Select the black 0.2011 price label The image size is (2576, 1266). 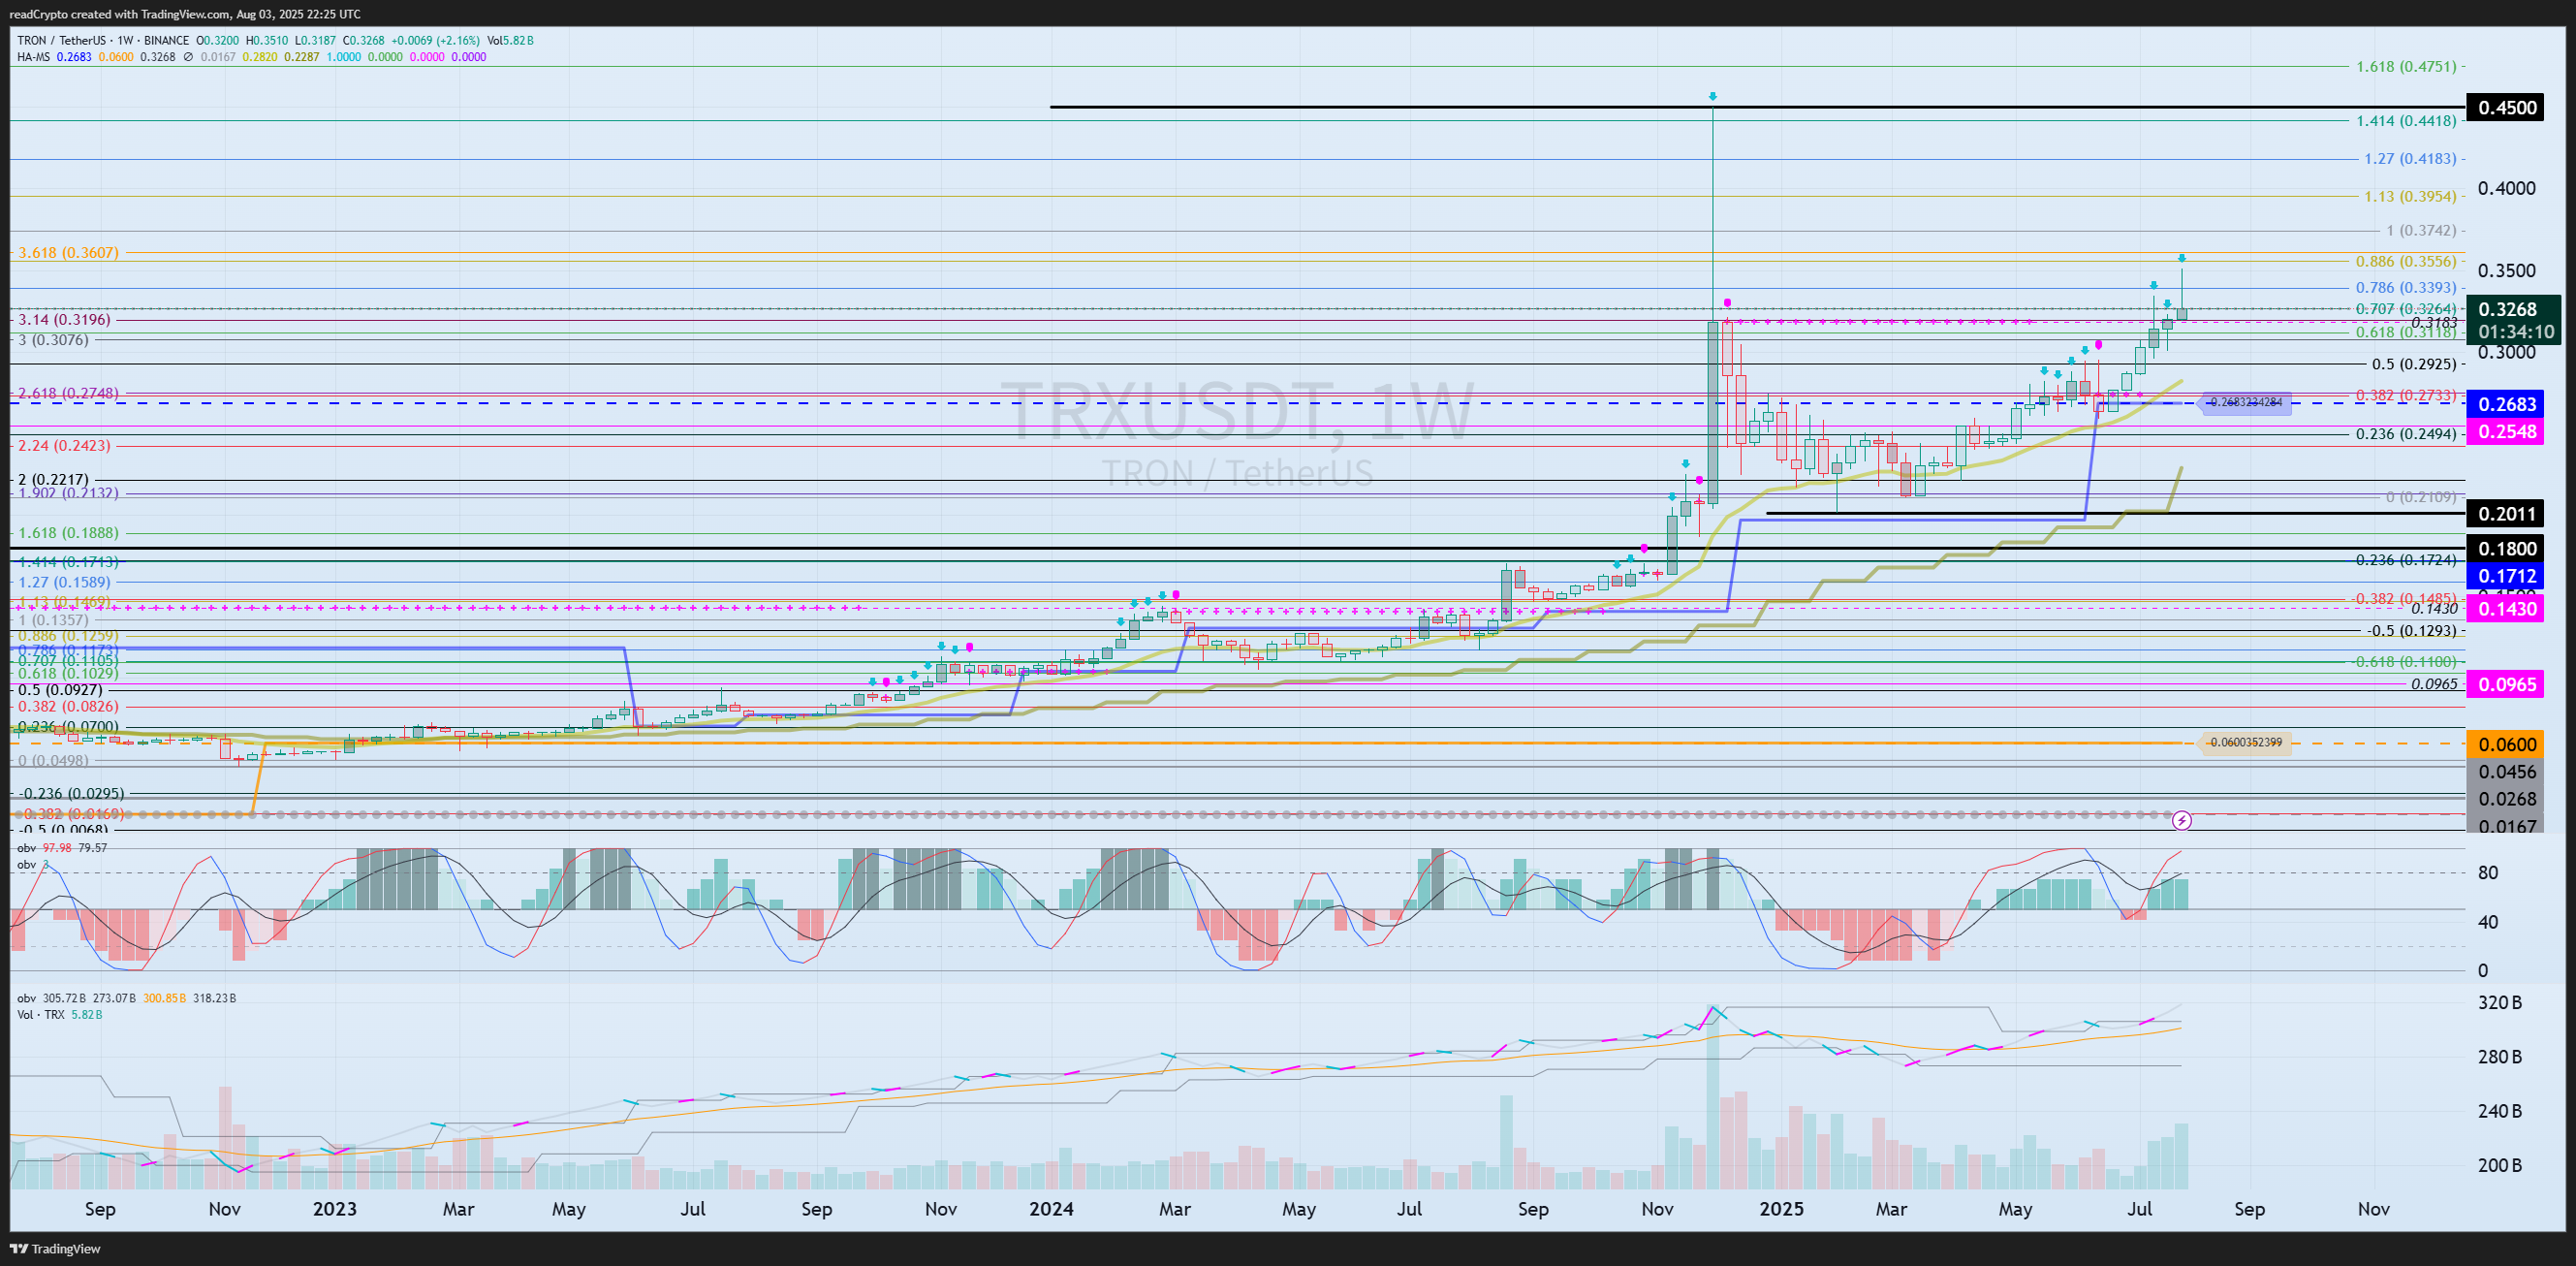click(2506, 515)
